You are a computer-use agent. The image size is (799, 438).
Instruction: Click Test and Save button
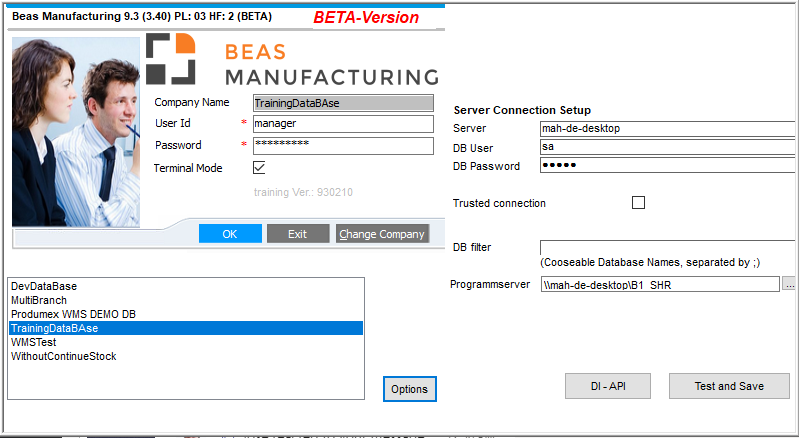[729, 386]
